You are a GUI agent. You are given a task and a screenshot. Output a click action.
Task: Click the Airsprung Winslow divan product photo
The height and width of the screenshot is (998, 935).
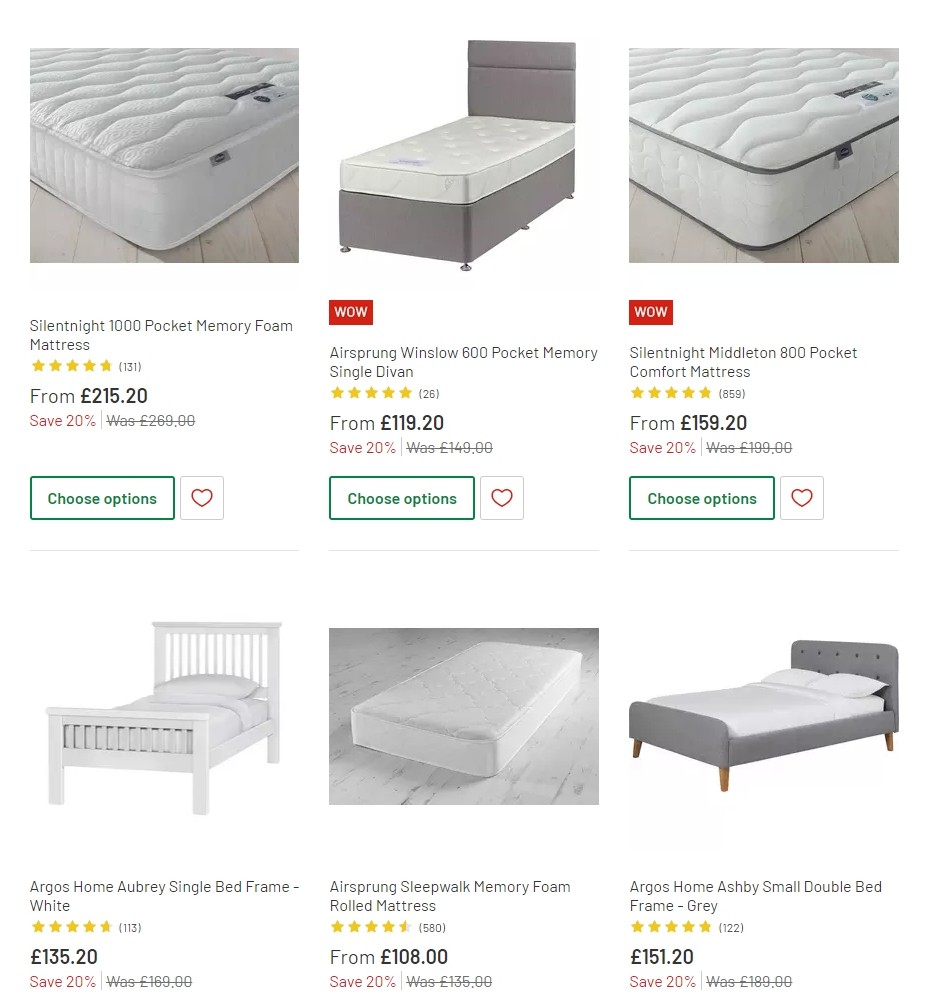pyautogui.click(x=463, y=160)
